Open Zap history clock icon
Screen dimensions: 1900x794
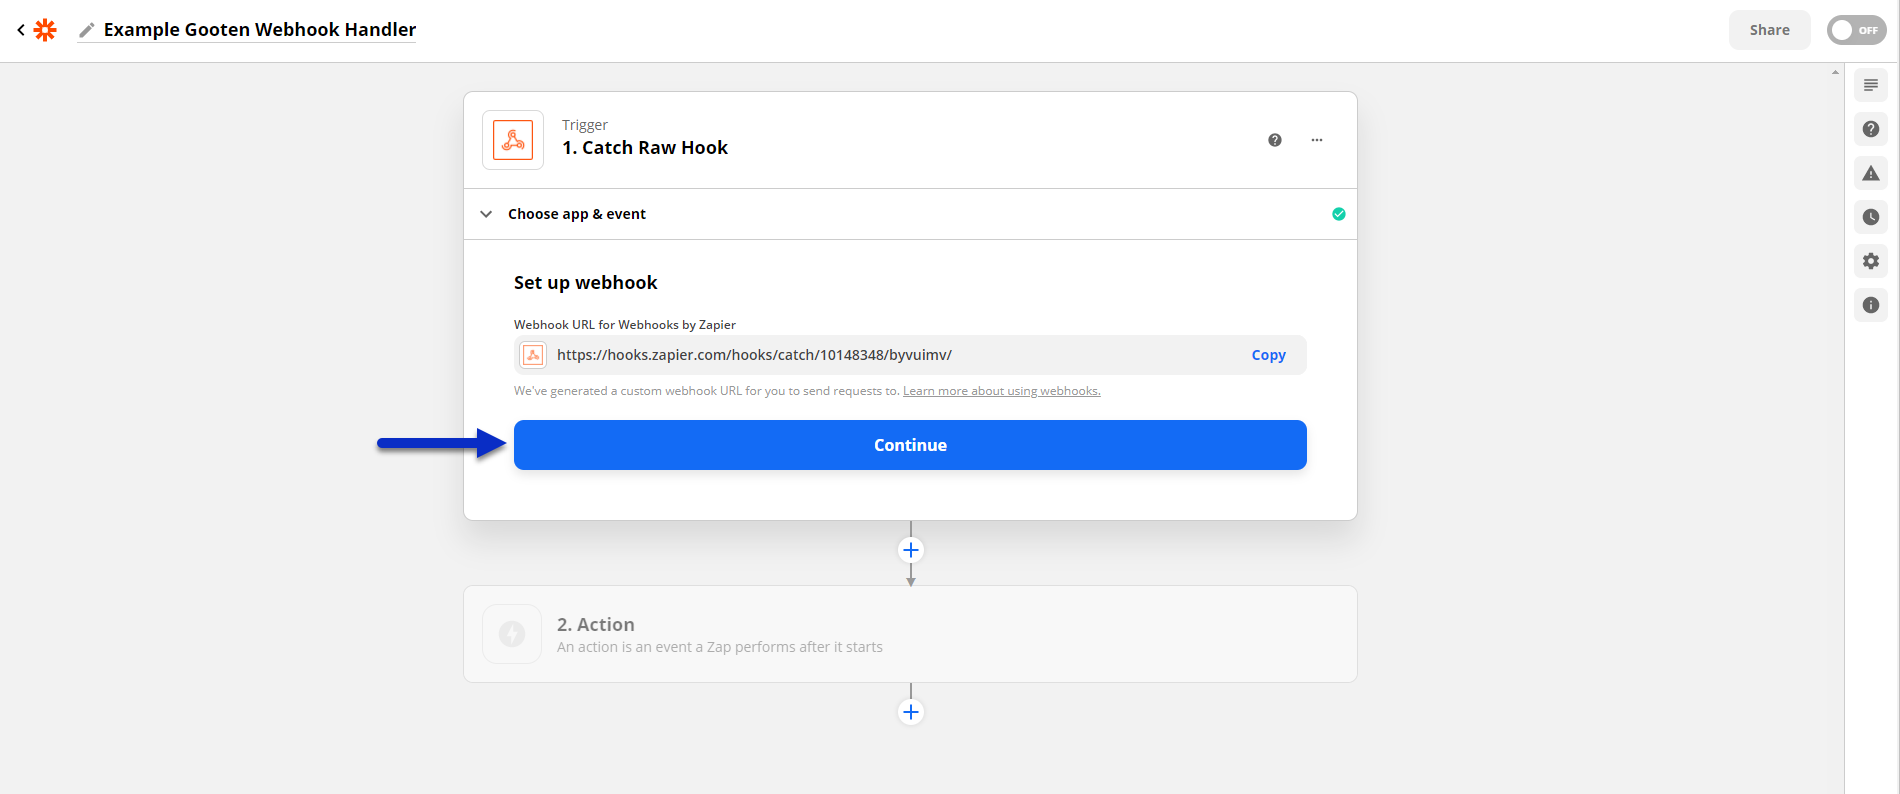pos(1871,217)
